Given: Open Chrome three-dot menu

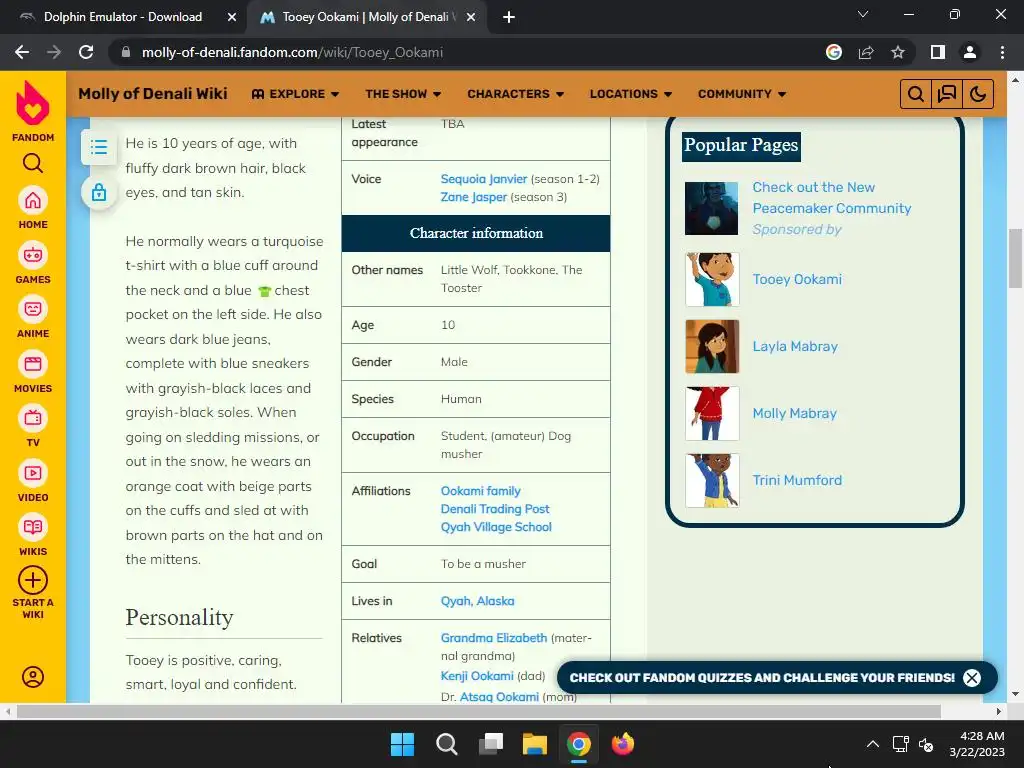Looking at the screenshot, I should click(x=1002, y=52).
